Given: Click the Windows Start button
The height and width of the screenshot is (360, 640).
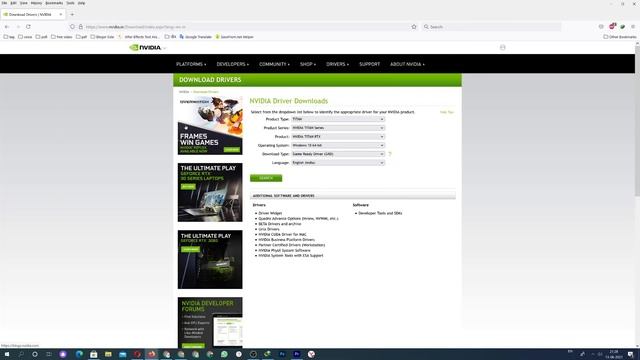Looking at the screenshot, I should point(7,354).
